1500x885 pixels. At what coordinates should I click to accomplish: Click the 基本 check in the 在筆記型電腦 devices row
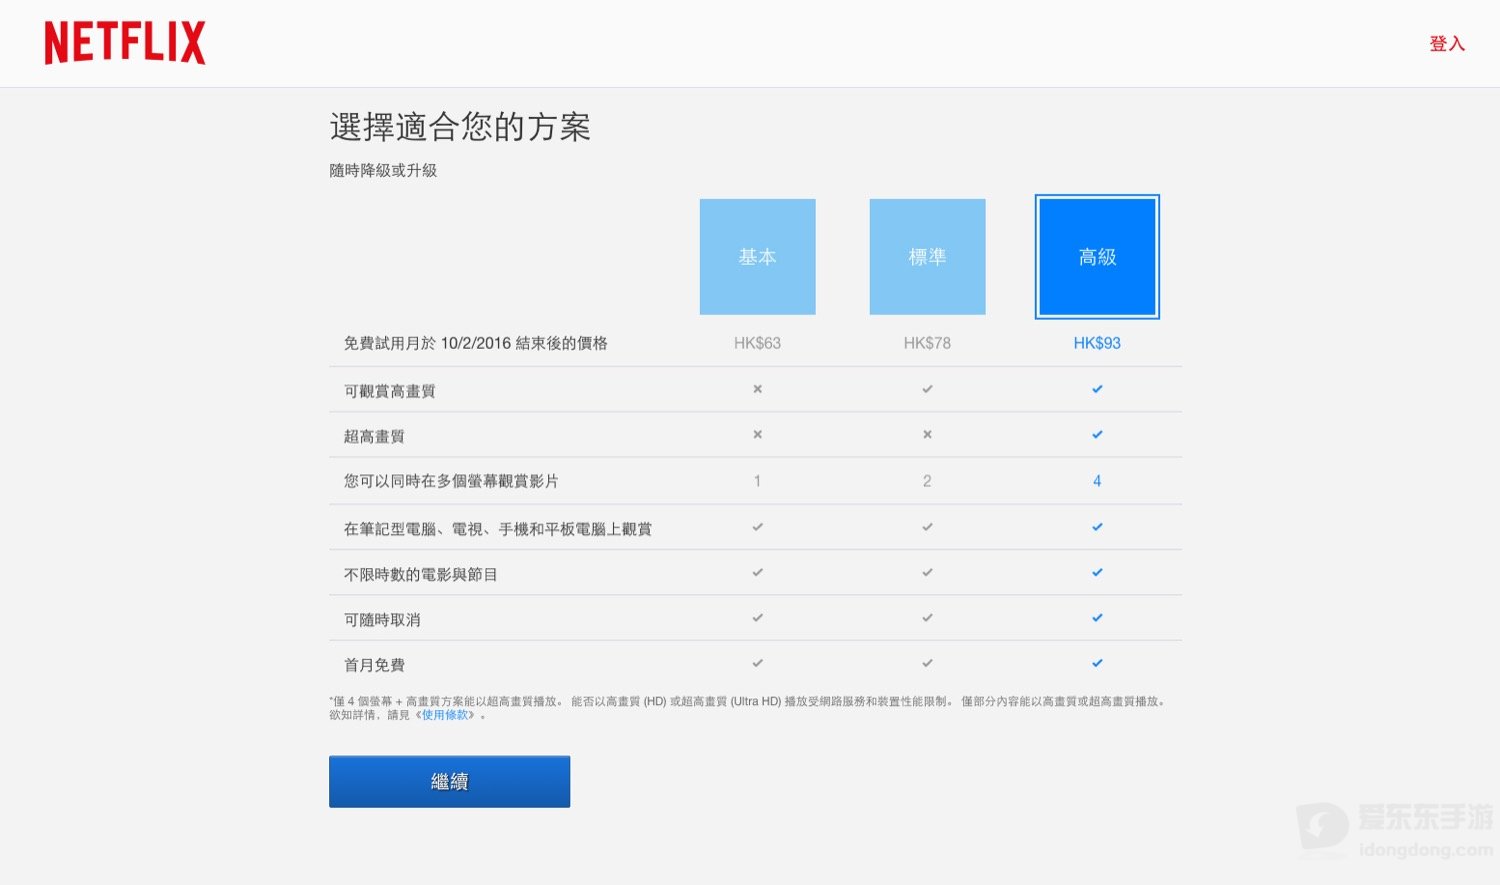(x=757, y=527)
